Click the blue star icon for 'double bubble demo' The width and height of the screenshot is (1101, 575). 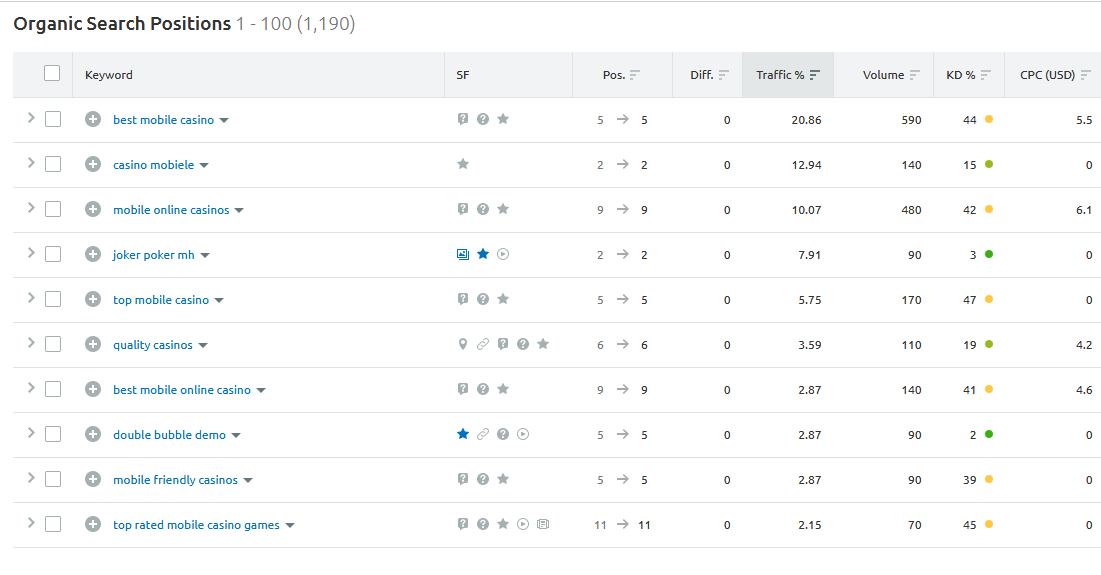point(463,435)
